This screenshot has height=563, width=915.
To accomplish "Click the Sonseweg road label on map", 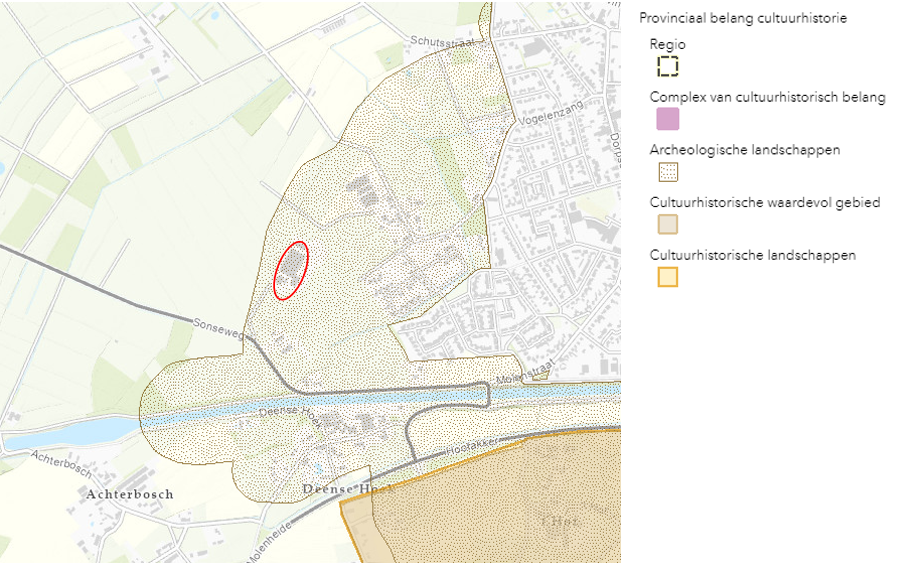I will (x=218, y=328).
